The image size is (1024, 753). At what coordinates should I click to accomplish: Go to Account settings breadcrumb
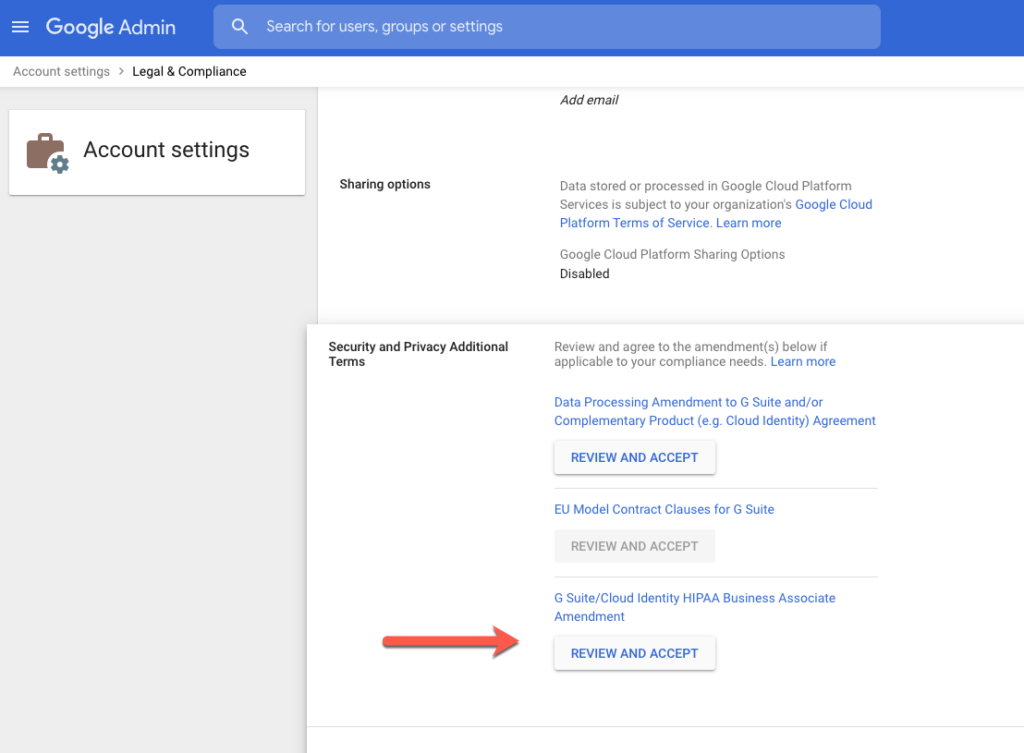pos(61,72)
